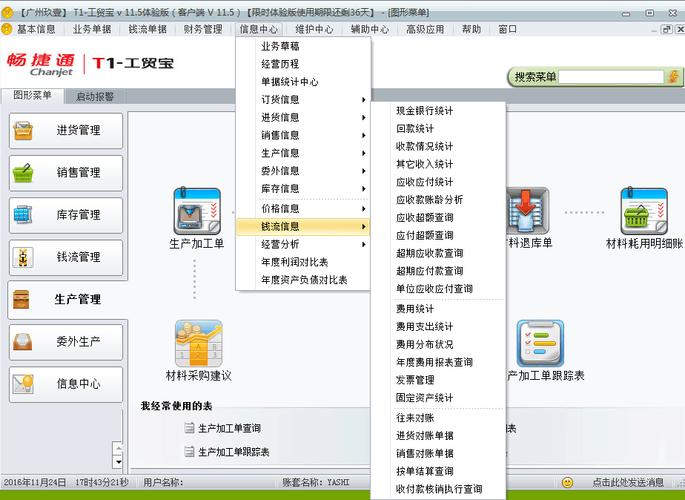Image resolution: width=685 pixels, height=500 pixels.
Task: Choose 应收超额查询 in the submenu
Action: click(438, 217)
